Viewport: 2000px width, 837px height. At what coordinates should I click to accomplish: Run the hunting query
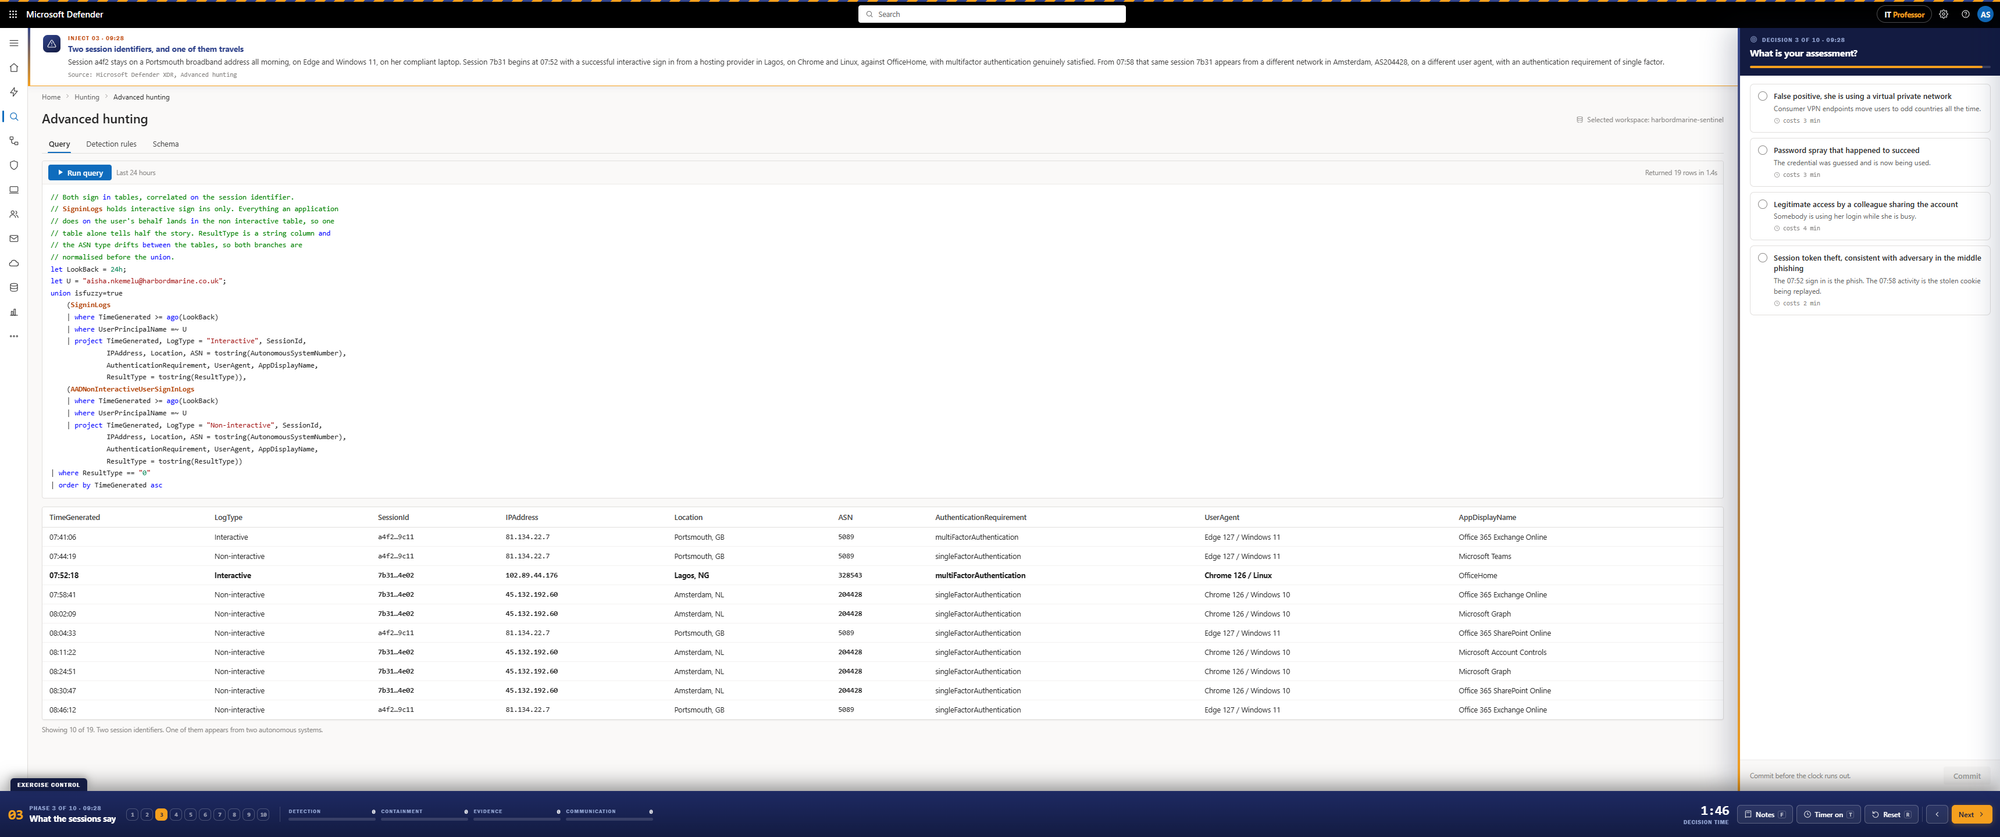(x=80, y=173)
